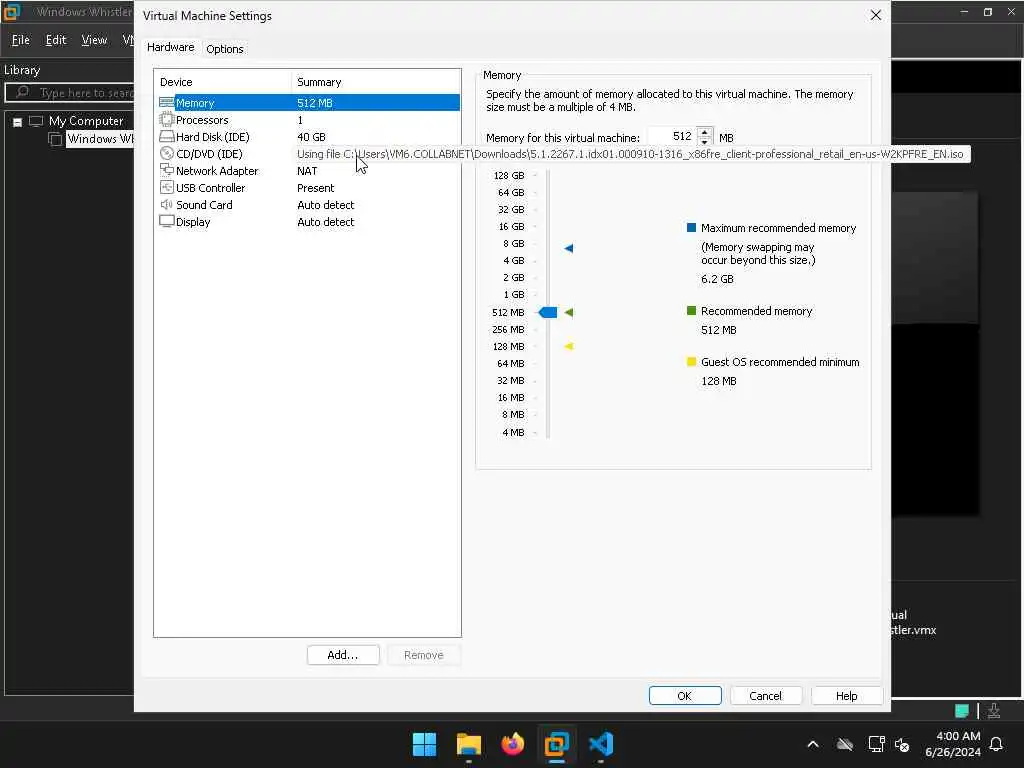Open the notification bell
This screenshot has height=768, width=1024.
pos(997,744)
